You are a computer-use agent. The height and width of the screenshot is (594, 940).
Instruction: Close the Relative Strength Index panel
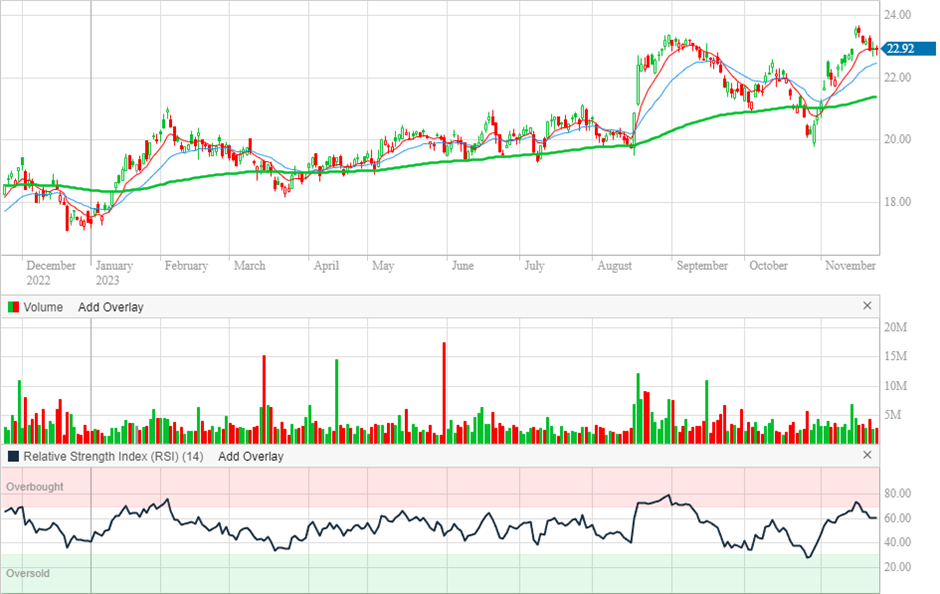pyautogui.click(x=867, y=455)
